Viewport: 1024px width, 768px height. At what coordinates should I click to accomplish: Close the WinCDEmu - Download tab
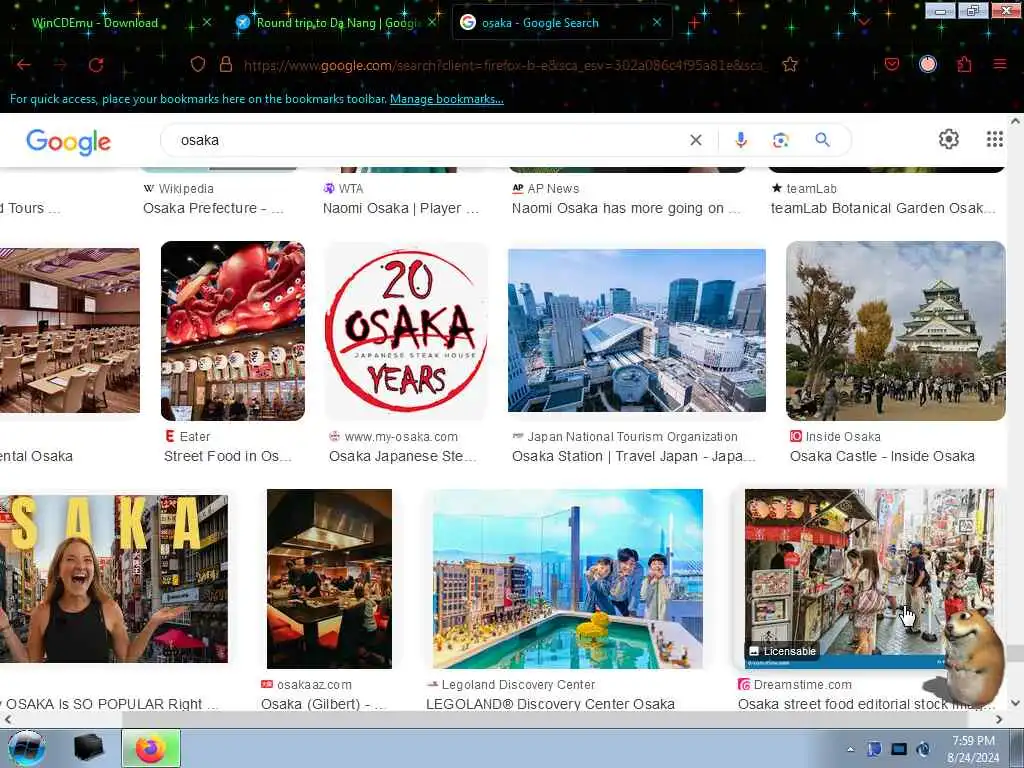point(207,22)
